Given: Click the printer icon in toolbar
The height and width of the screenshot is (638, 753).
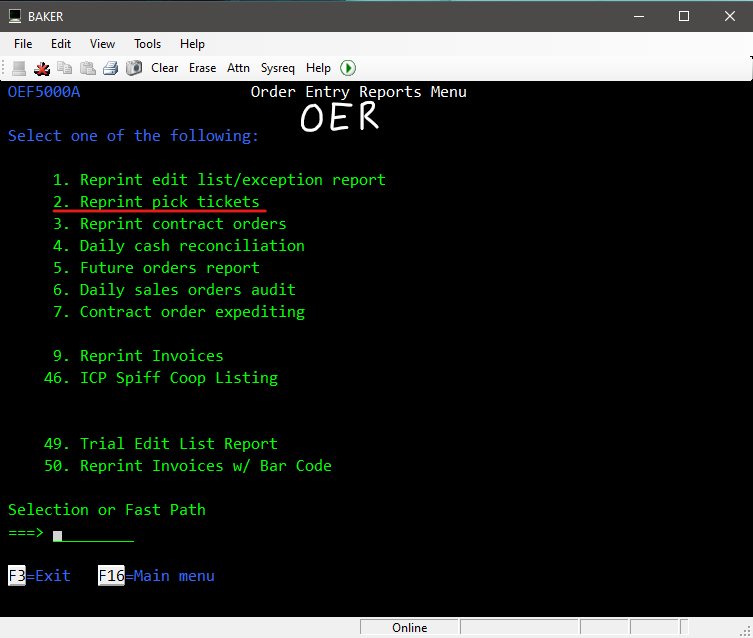Looking at the screenshot, I should pyautogui.click(x=111, y=68).
